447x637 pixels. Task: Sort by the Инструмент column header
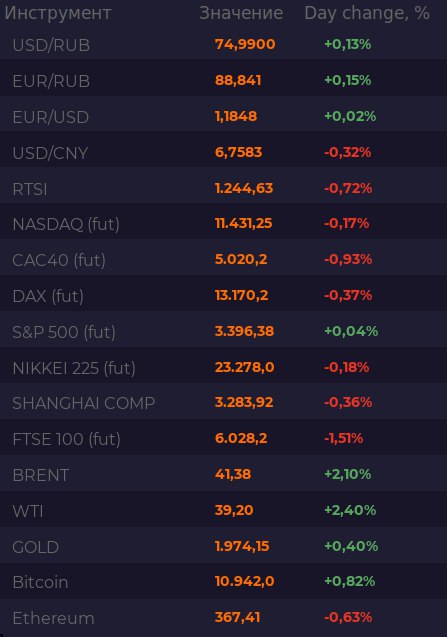click(58, 13)
